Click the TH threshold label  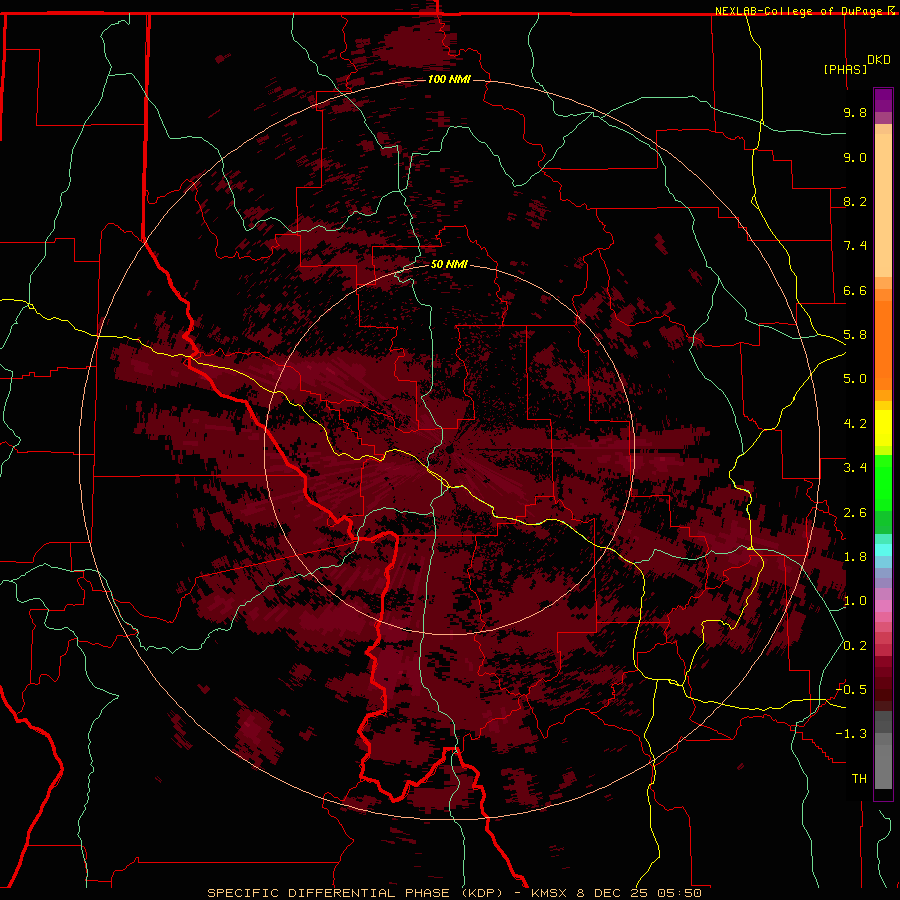(859, 779)
